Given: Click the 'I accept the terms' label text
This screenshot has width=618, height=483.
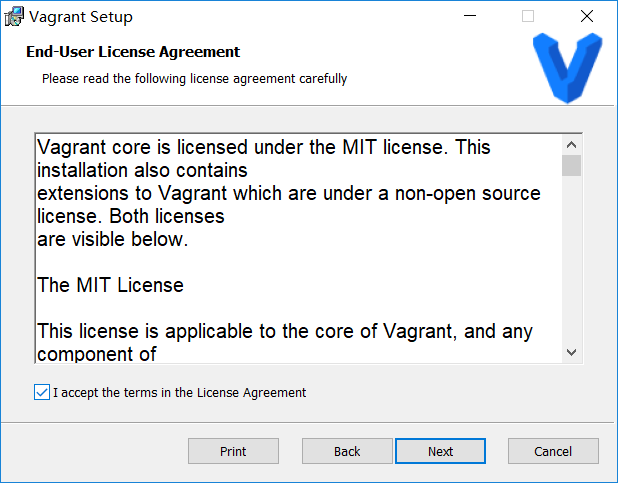Looking at the screenshot, I should [x=179, y=393].
